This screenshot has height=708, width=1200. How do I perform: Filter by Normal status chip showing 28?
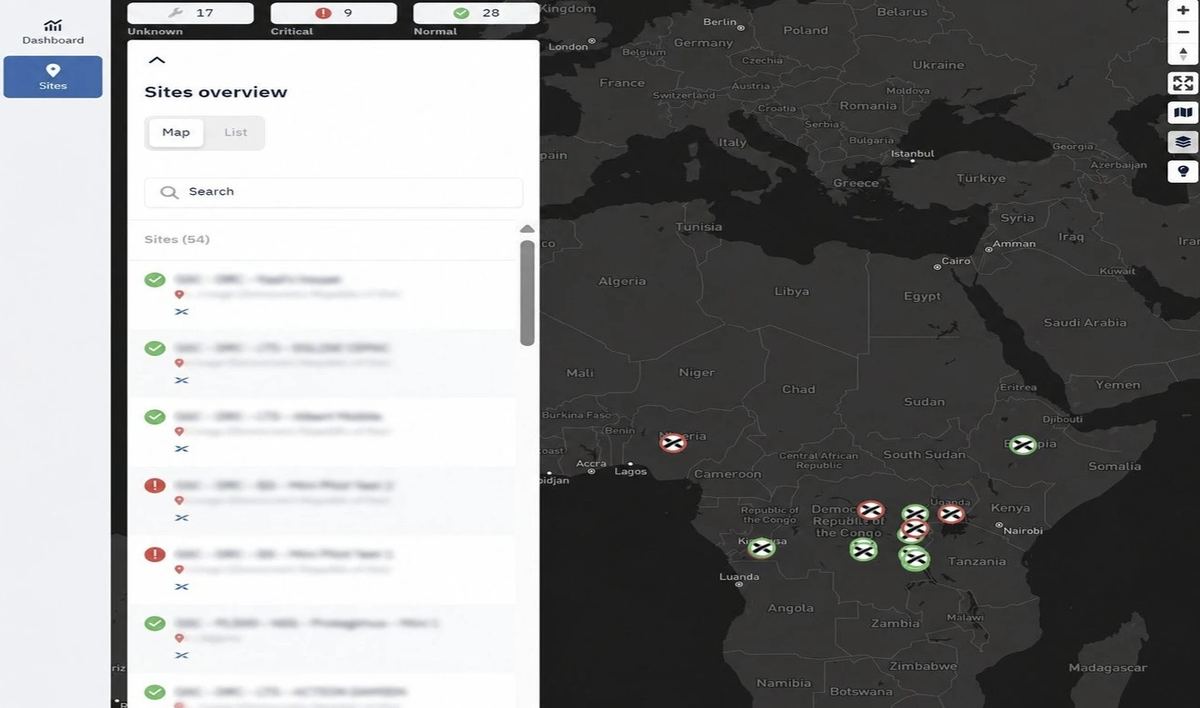point(476,13)
